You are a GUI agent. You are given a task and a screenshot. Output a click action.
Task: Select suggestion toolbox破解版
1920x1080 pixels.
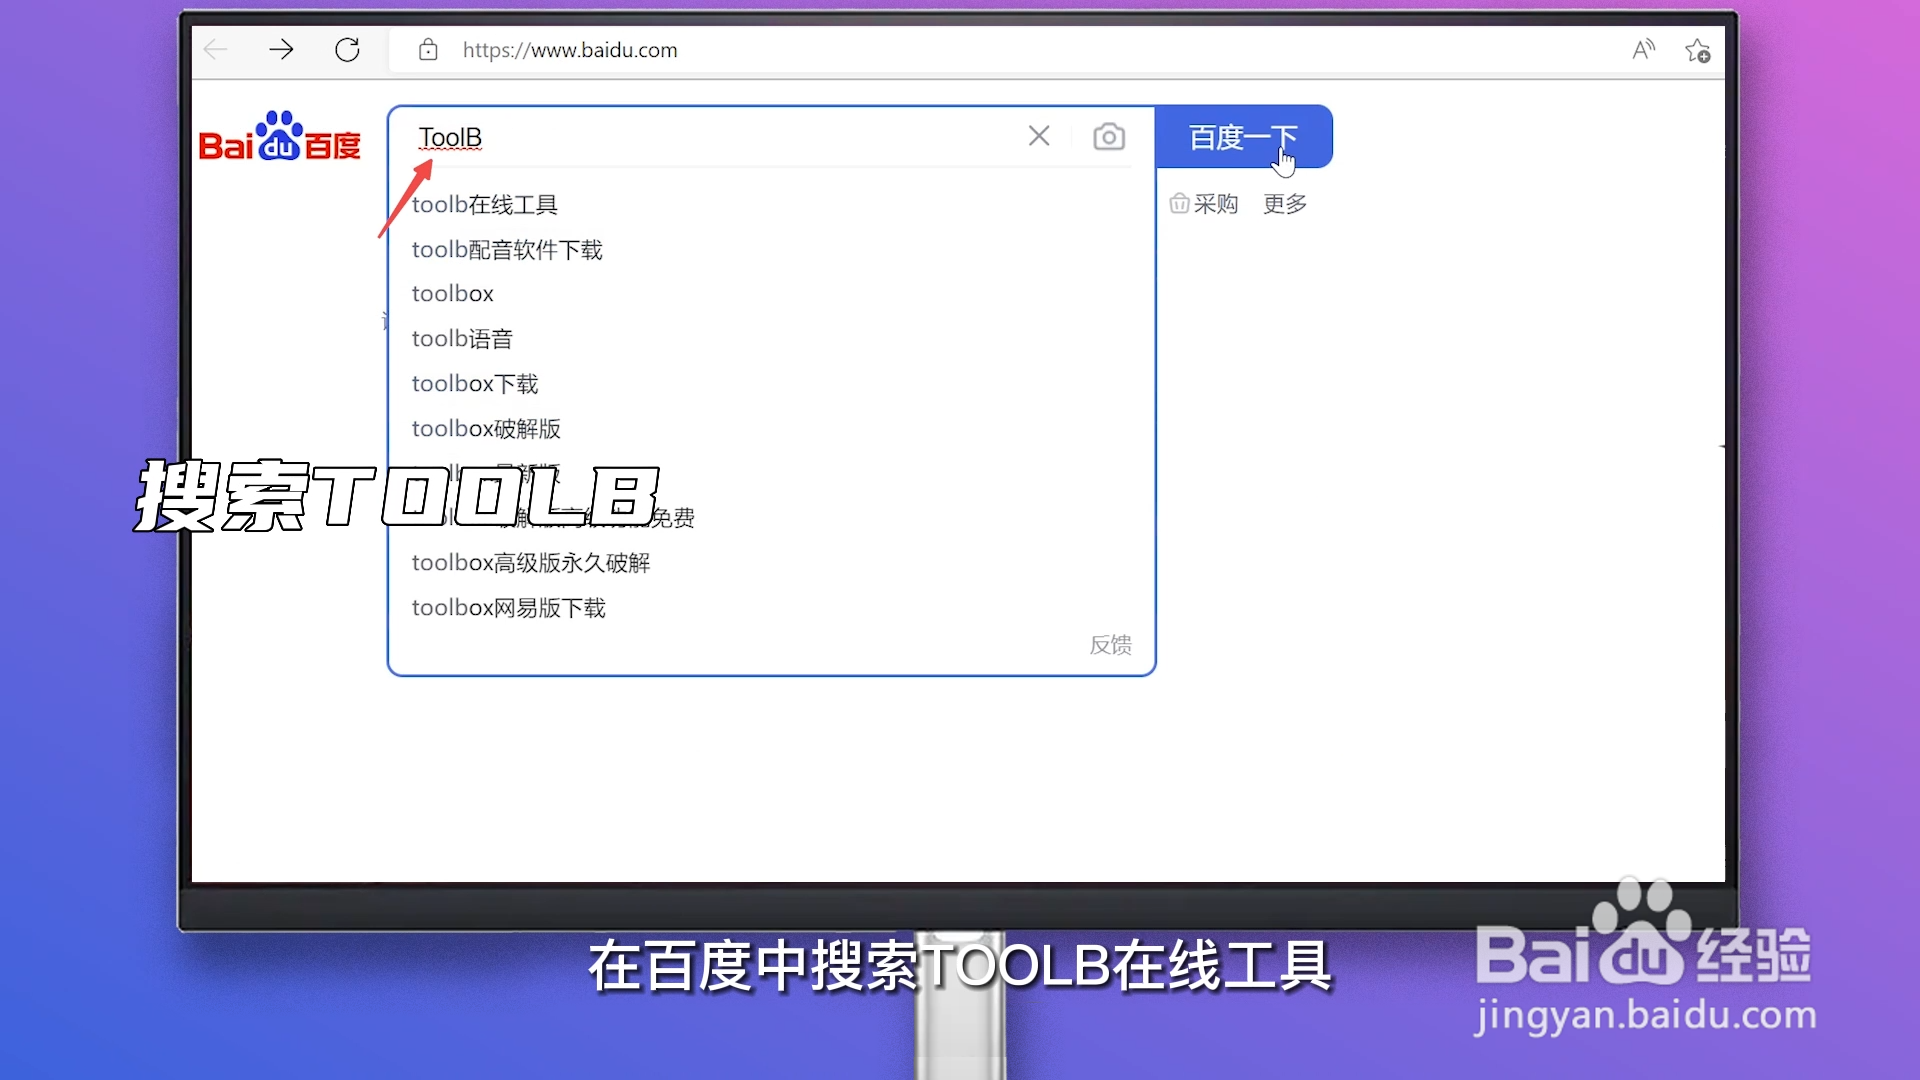pos(486,428)
